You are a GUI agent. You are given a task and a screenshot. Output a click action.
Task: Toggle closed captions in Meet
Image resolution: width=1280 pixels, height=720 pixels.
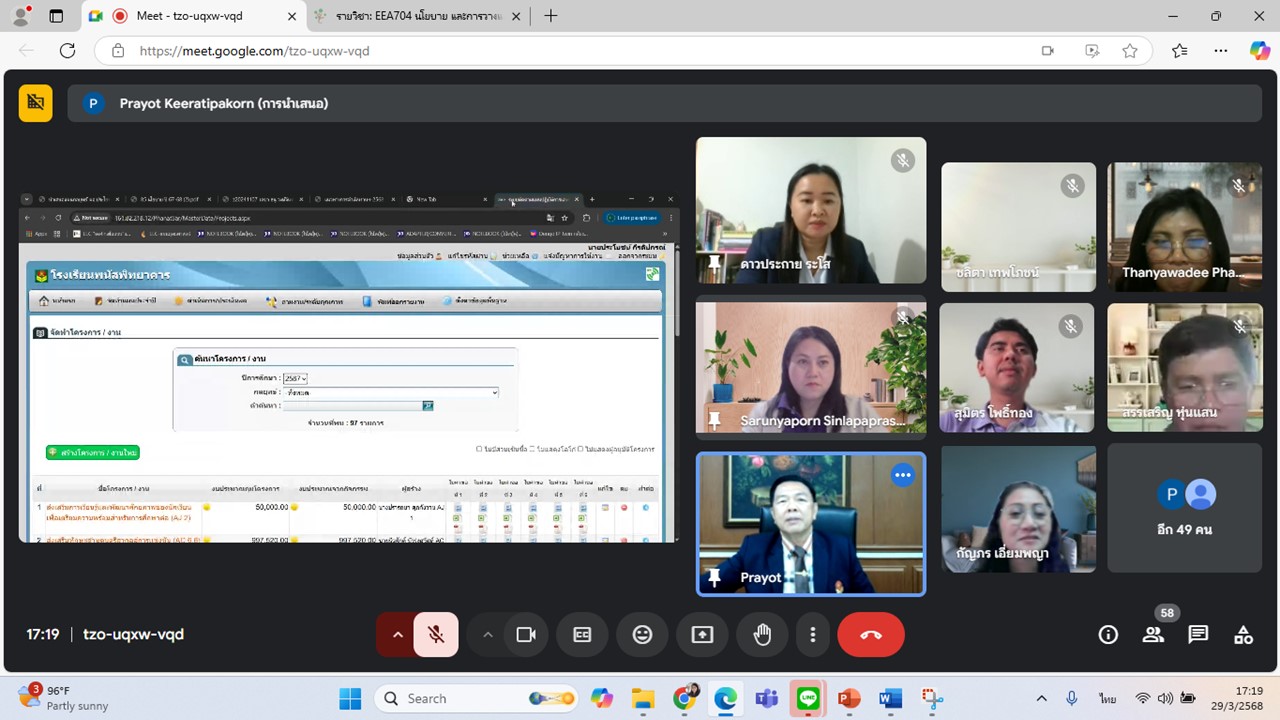[582, 634]
